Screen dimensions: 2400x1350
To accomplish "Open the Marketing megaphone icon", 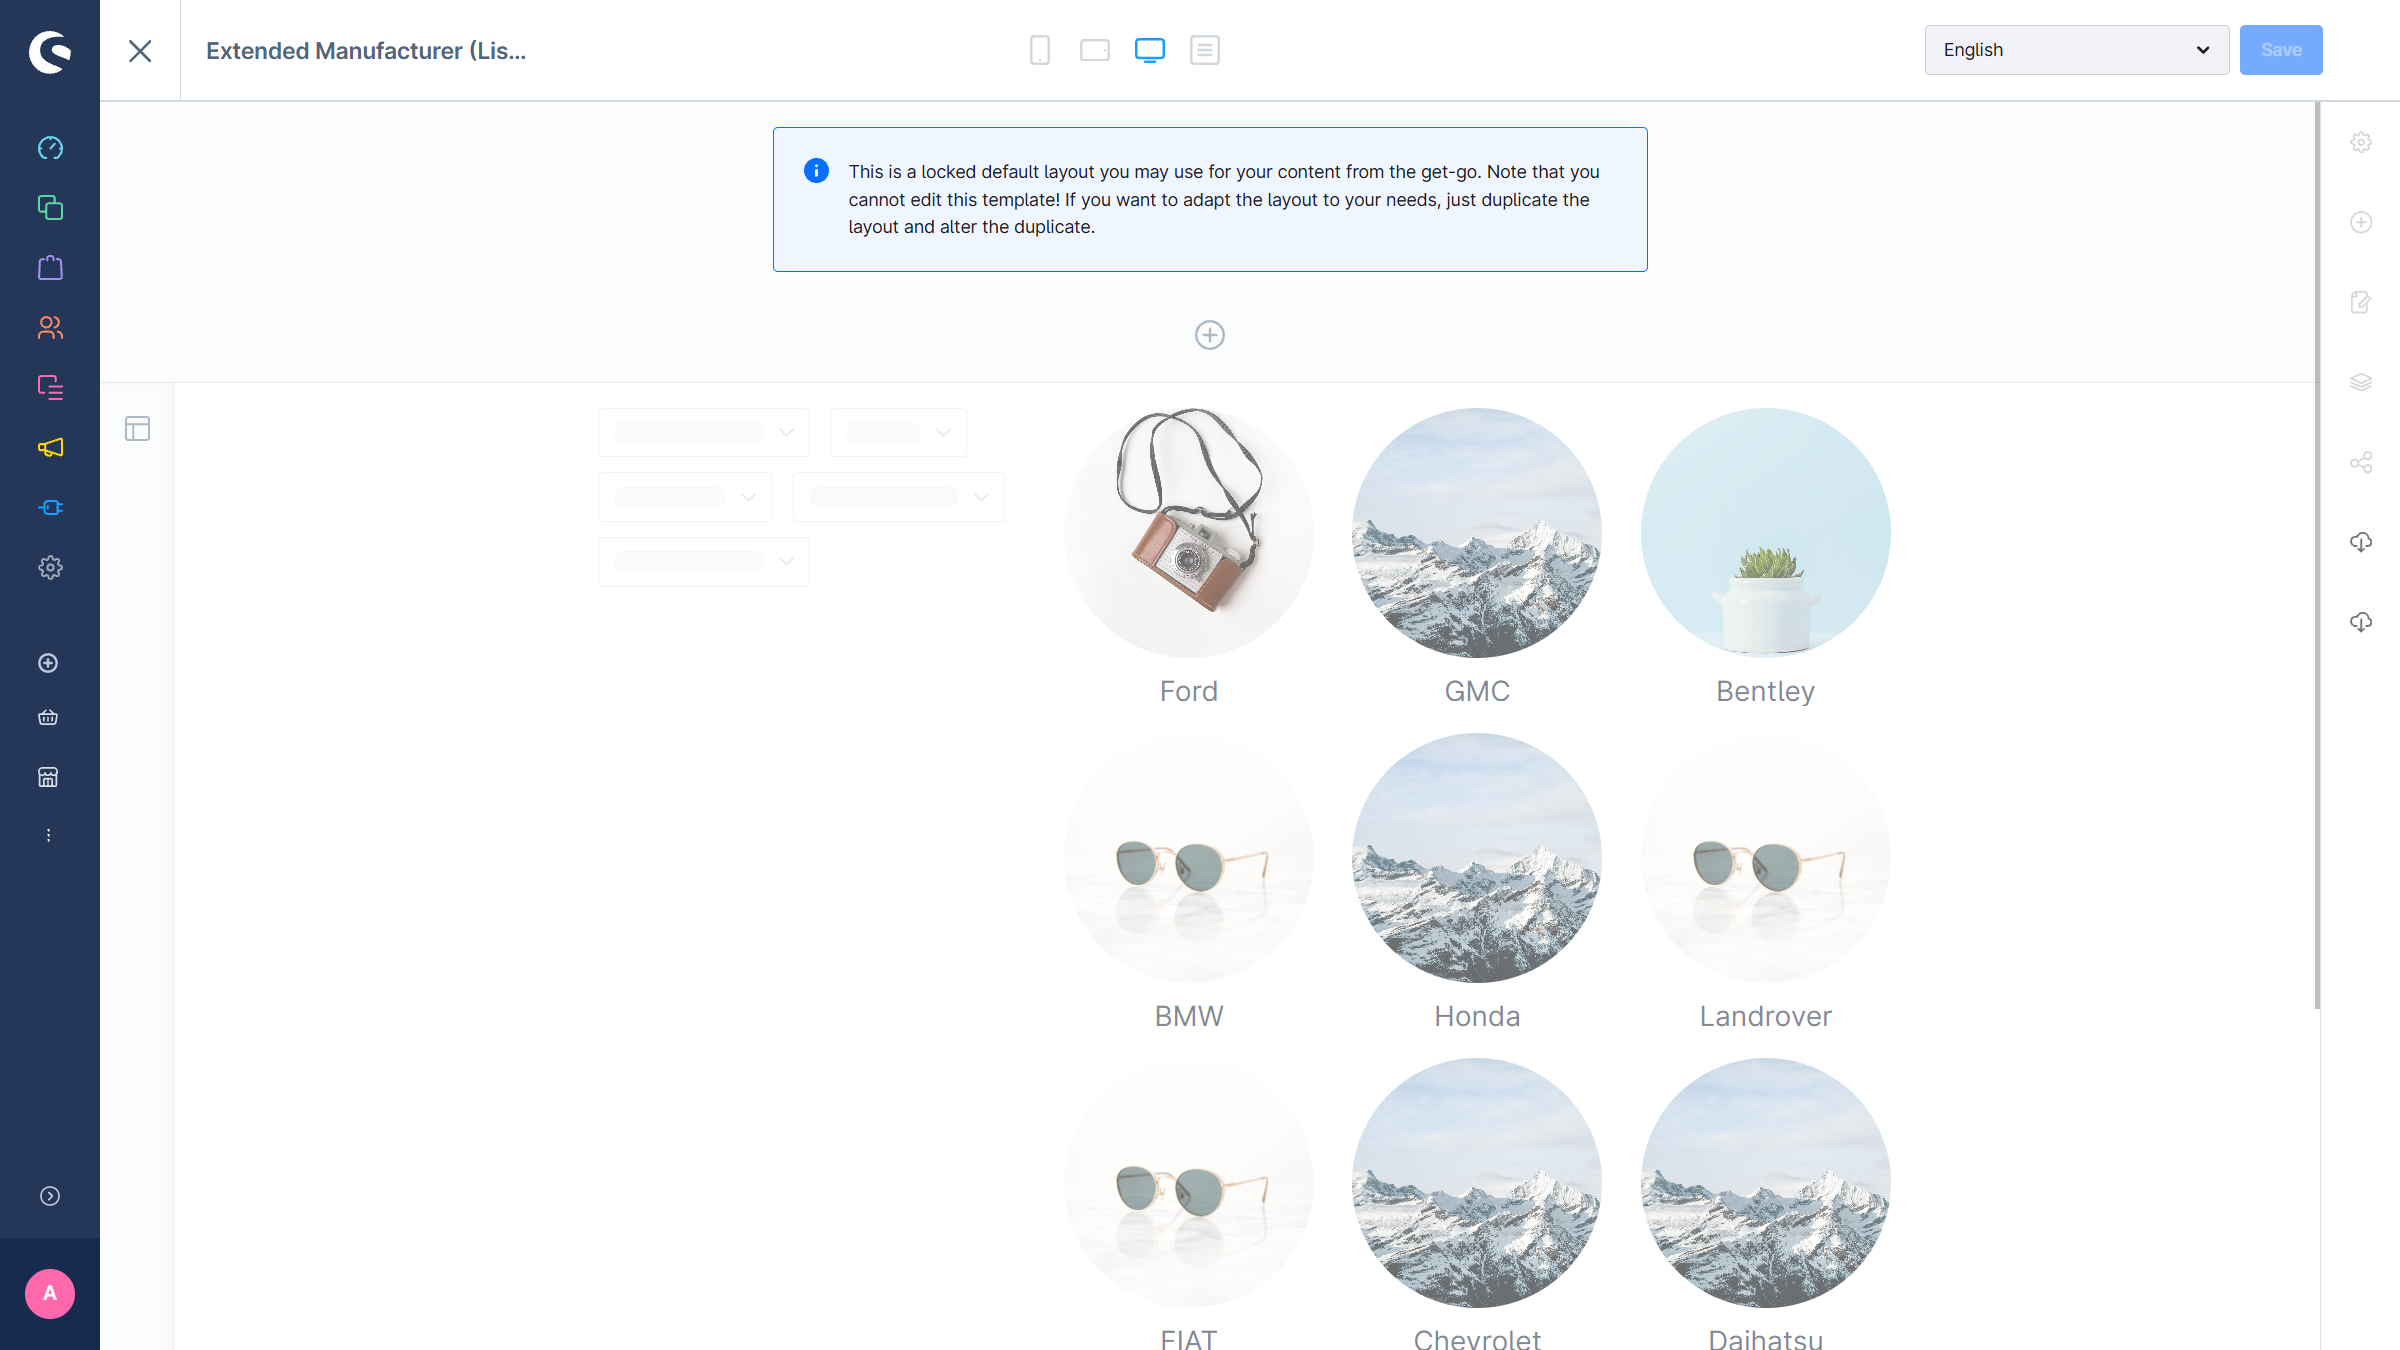I will click(x=50, y=448).
